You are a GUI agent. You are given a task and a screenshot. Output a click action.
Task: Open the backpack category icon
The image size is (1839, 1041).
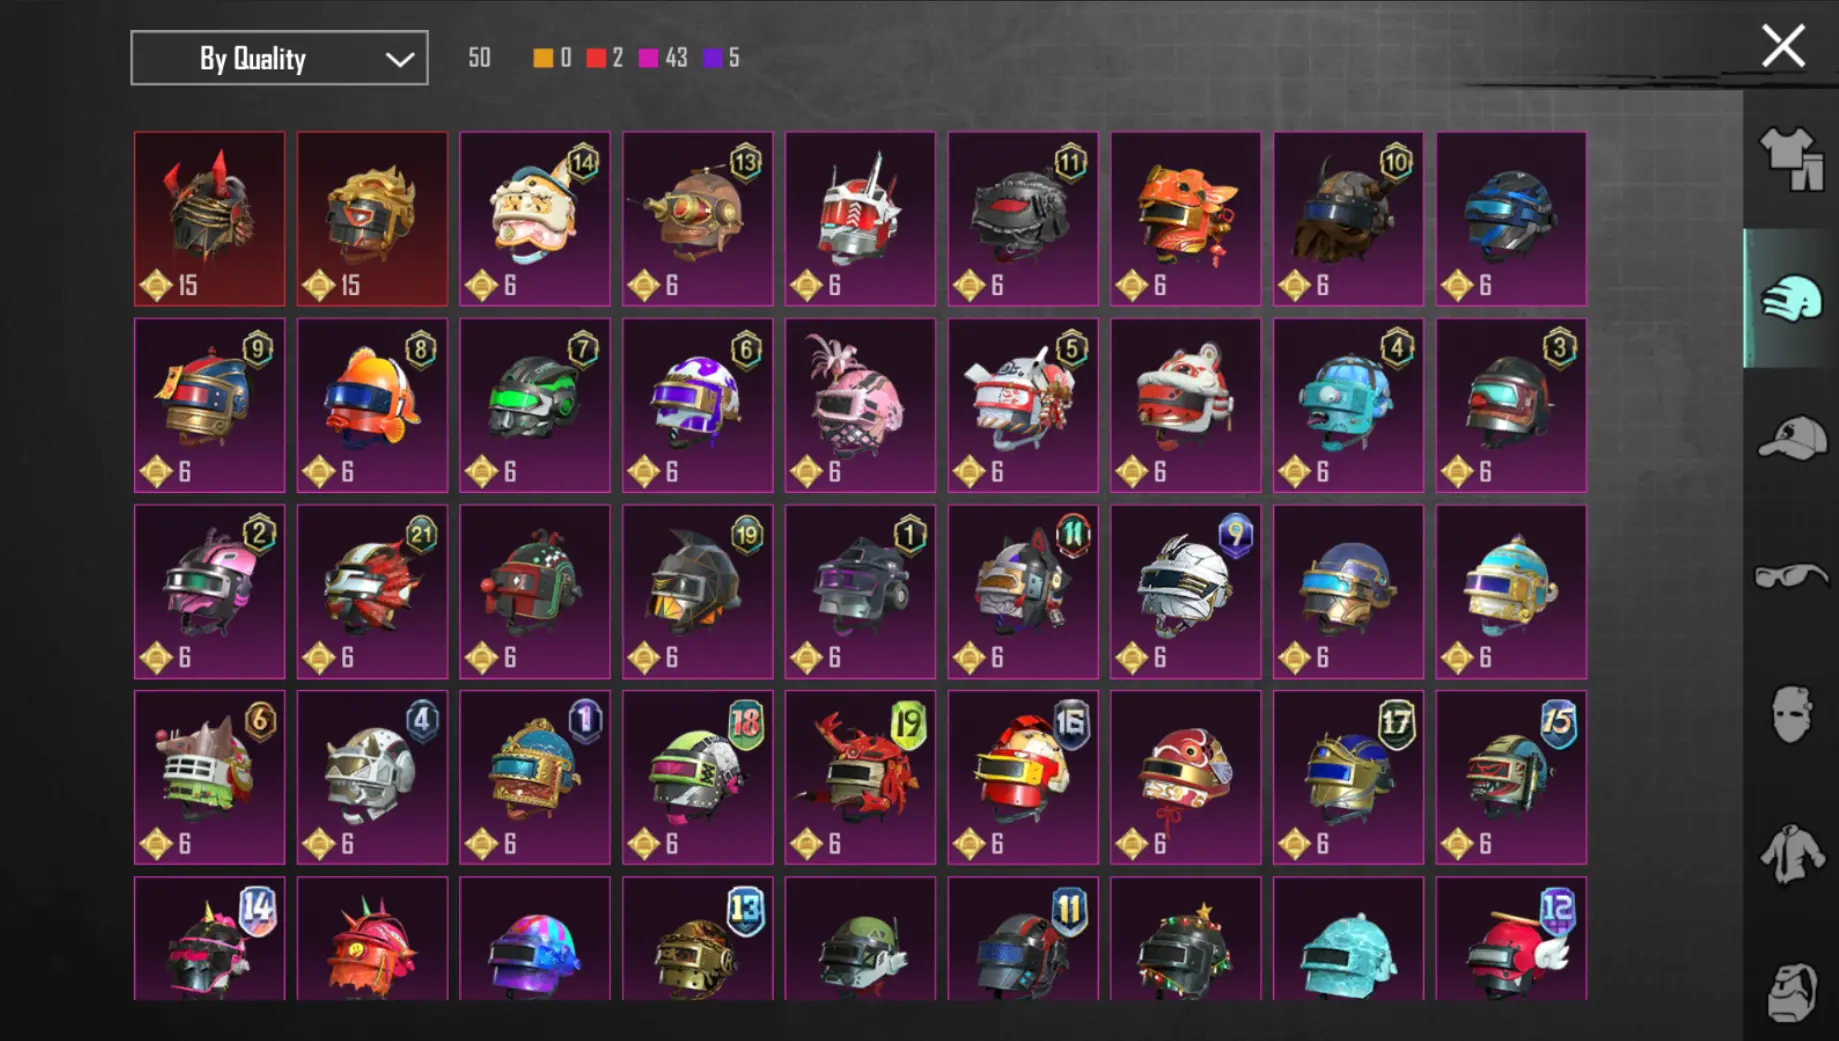(1792, 992)
